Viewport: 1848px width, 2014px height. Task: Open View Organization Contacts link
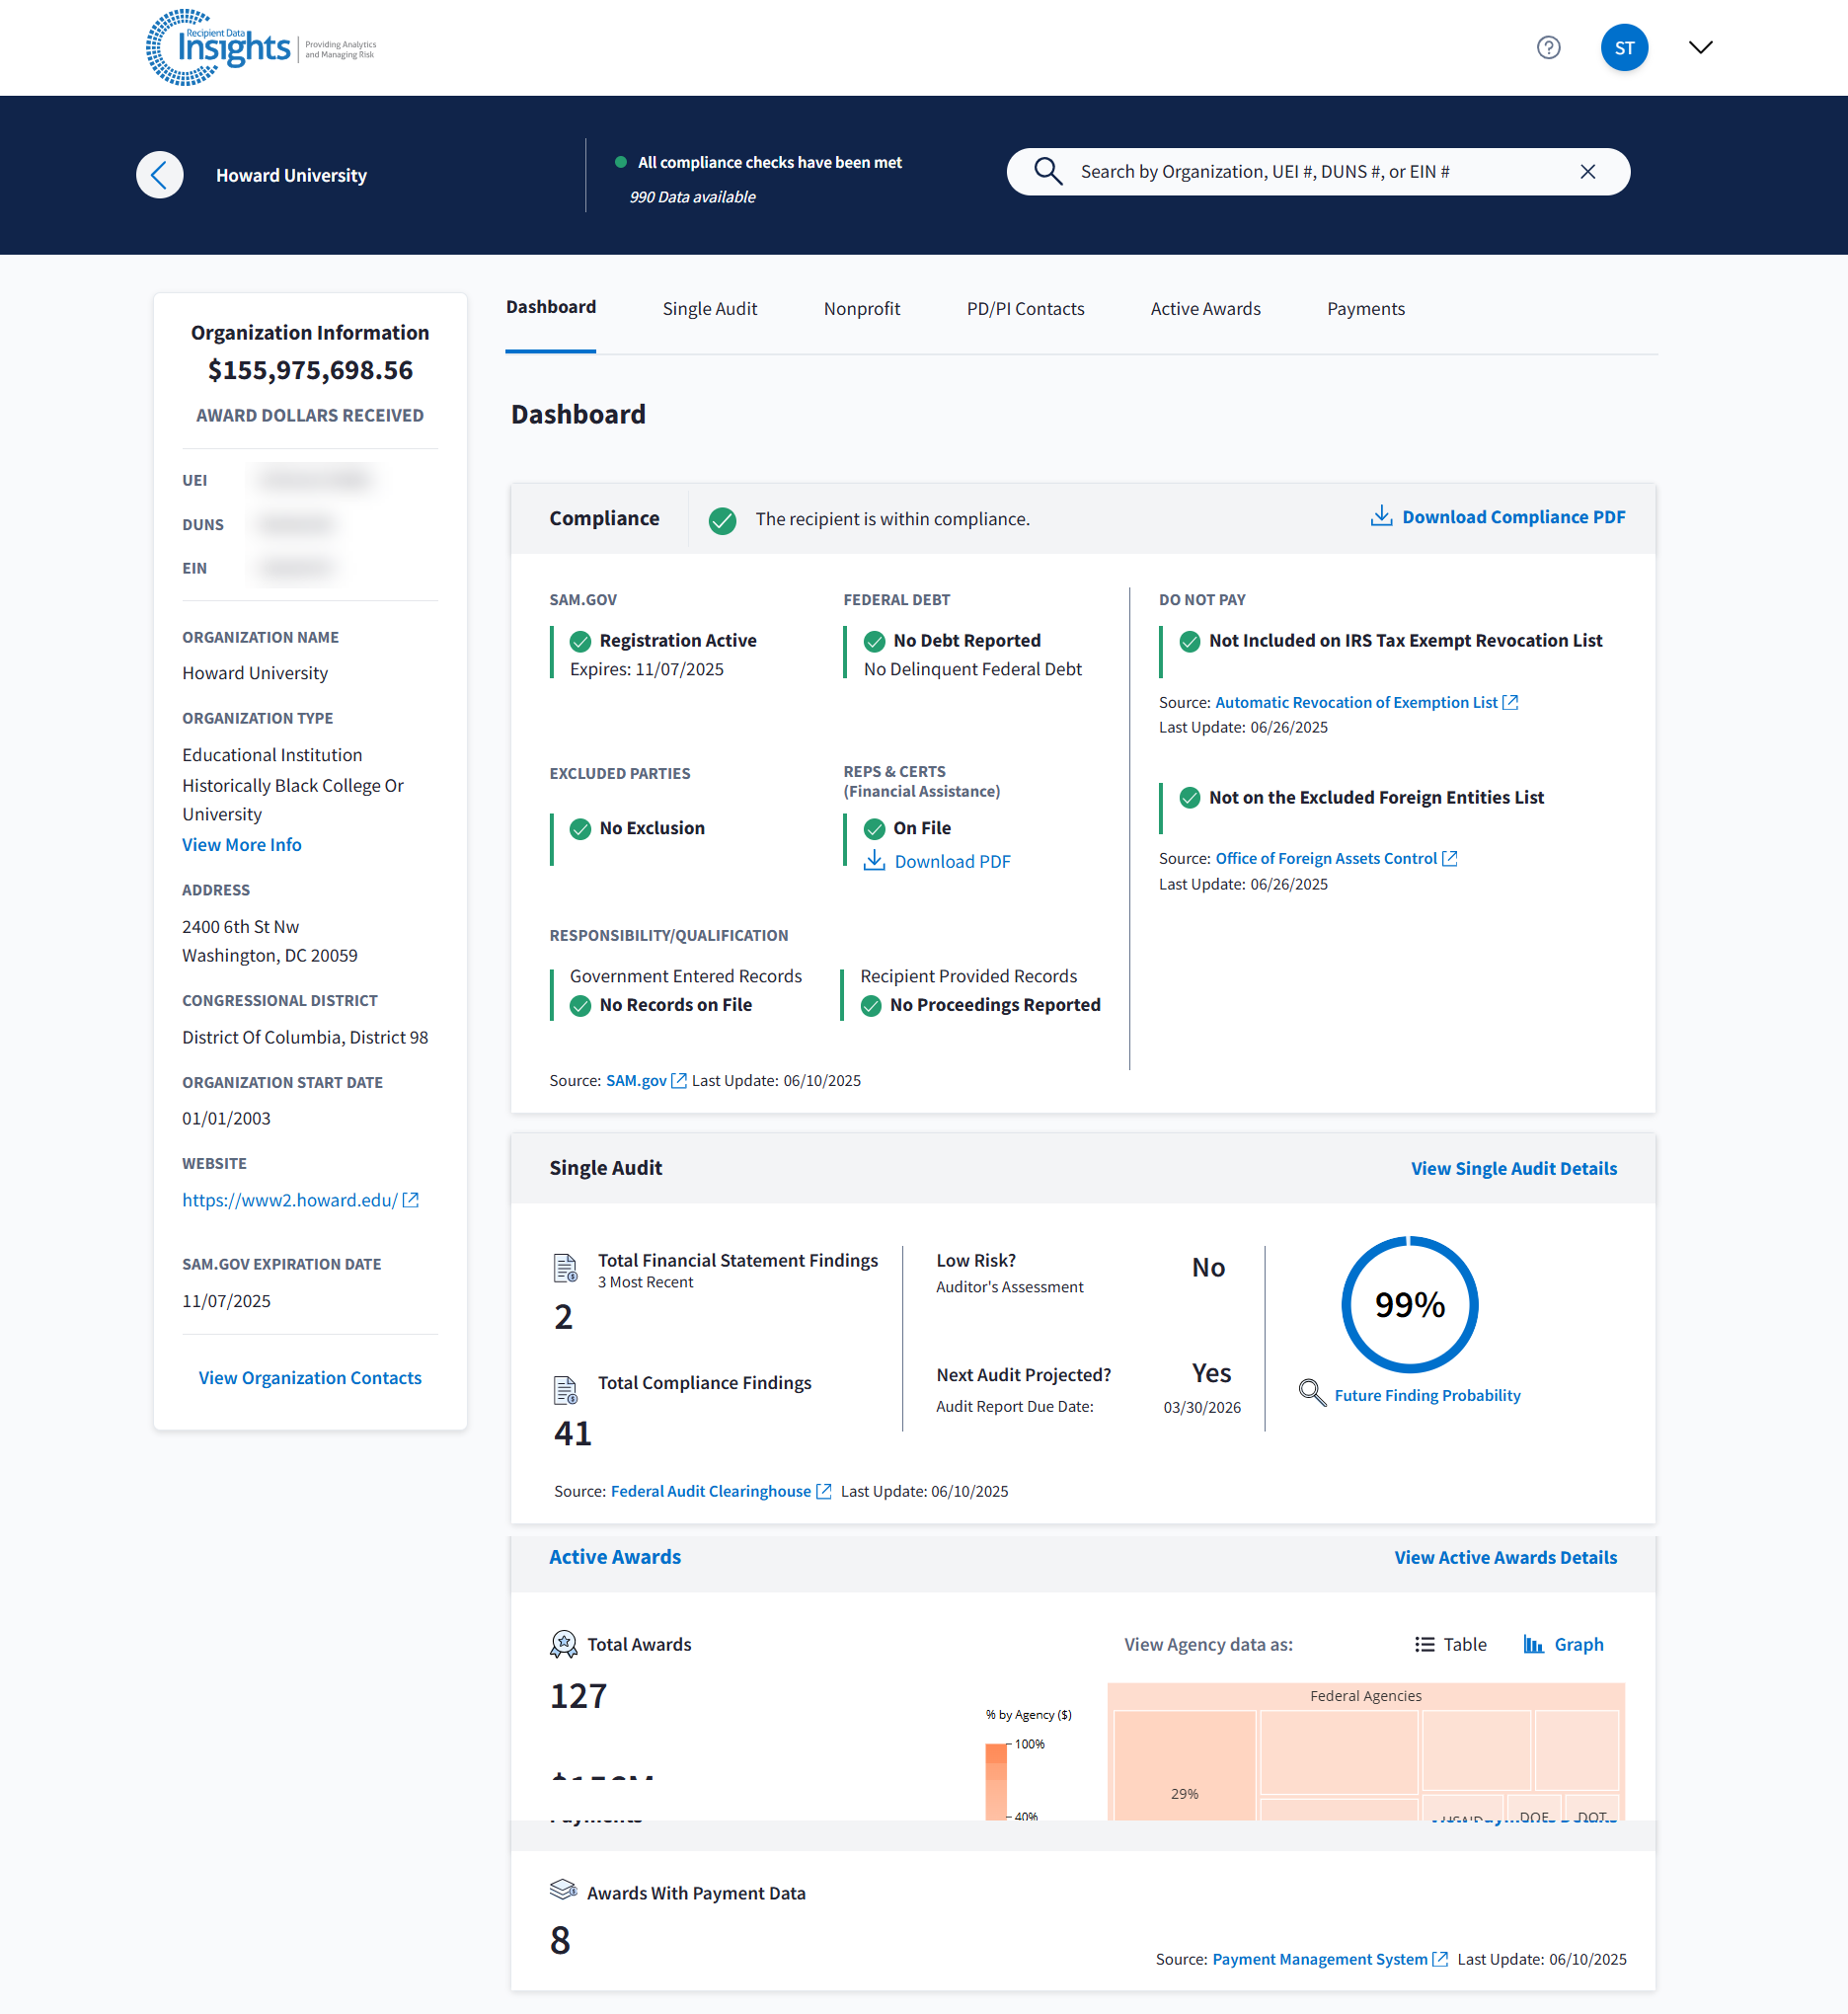(x=310, y=1377)
